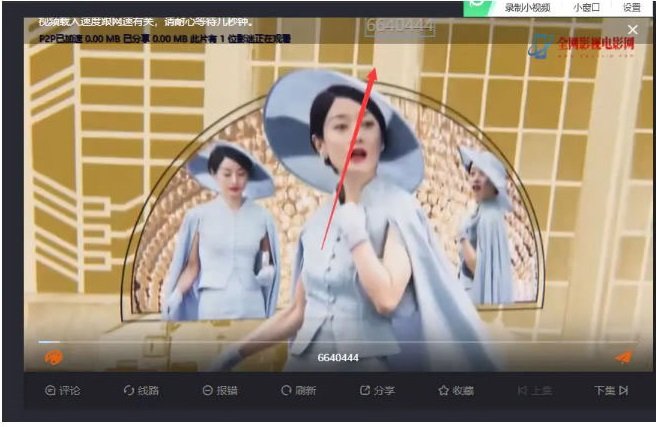Go to next episode 下集

611,391
